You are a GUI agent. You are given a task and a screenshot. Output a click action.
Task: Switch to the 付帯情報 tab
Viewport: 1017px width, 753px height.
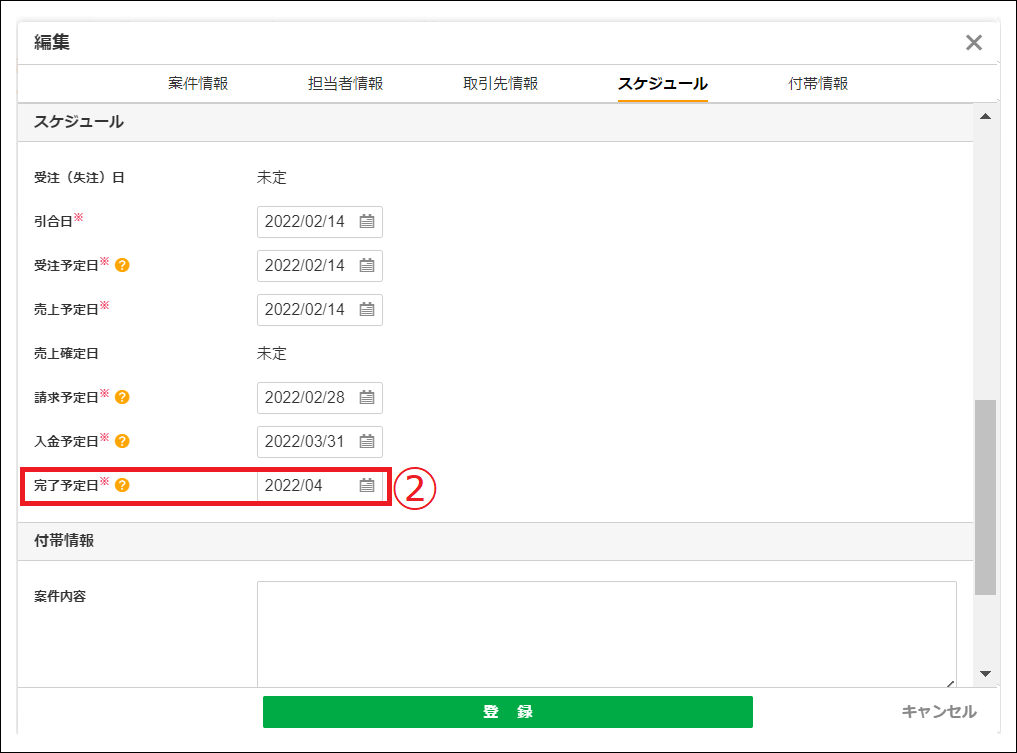tap(818, 84)
